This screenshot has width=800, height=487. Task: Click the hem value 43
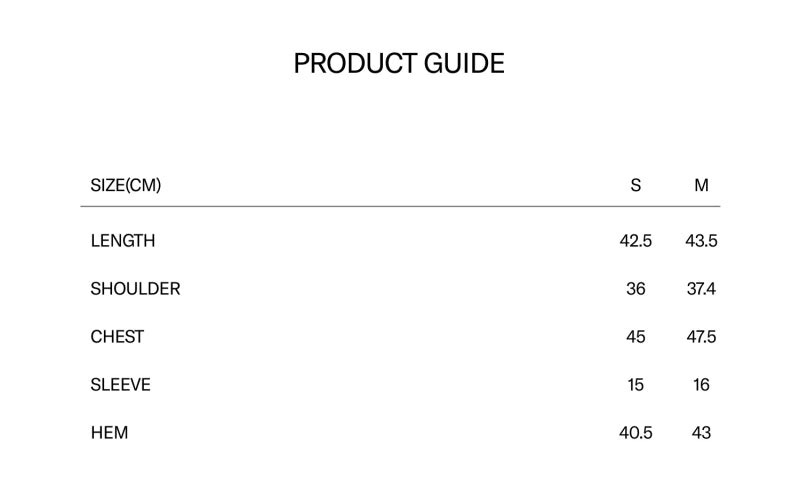702,432
